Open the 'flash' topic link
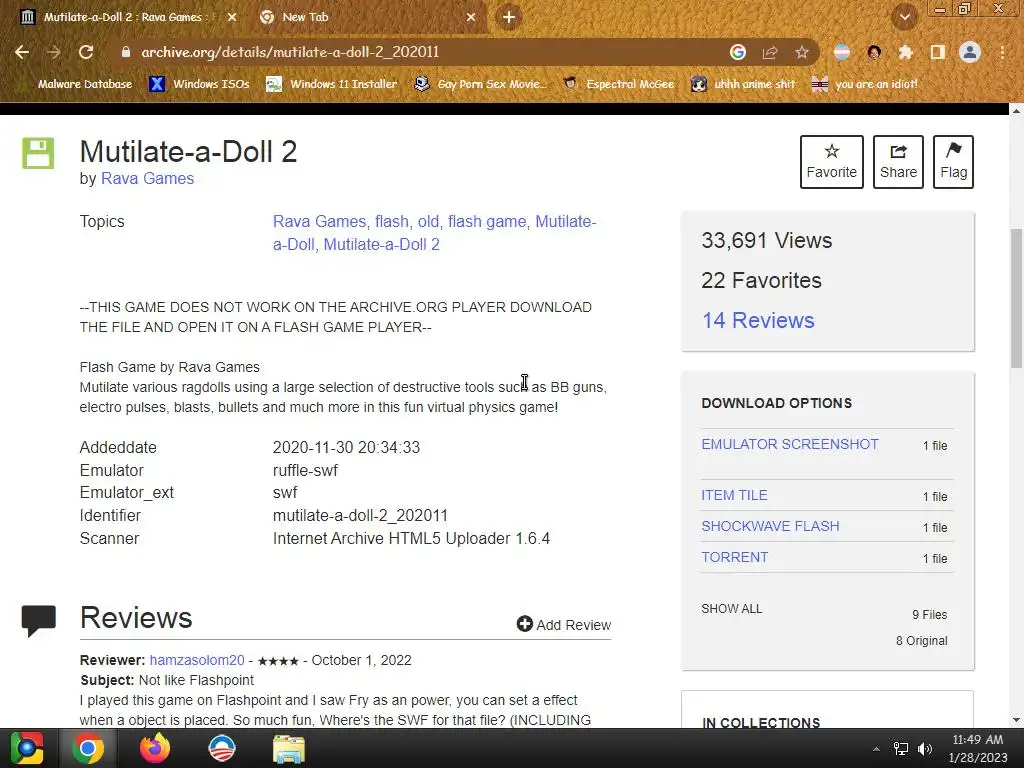The width and height of the screenshot is (1024, 768). click(x=392, y=221)
